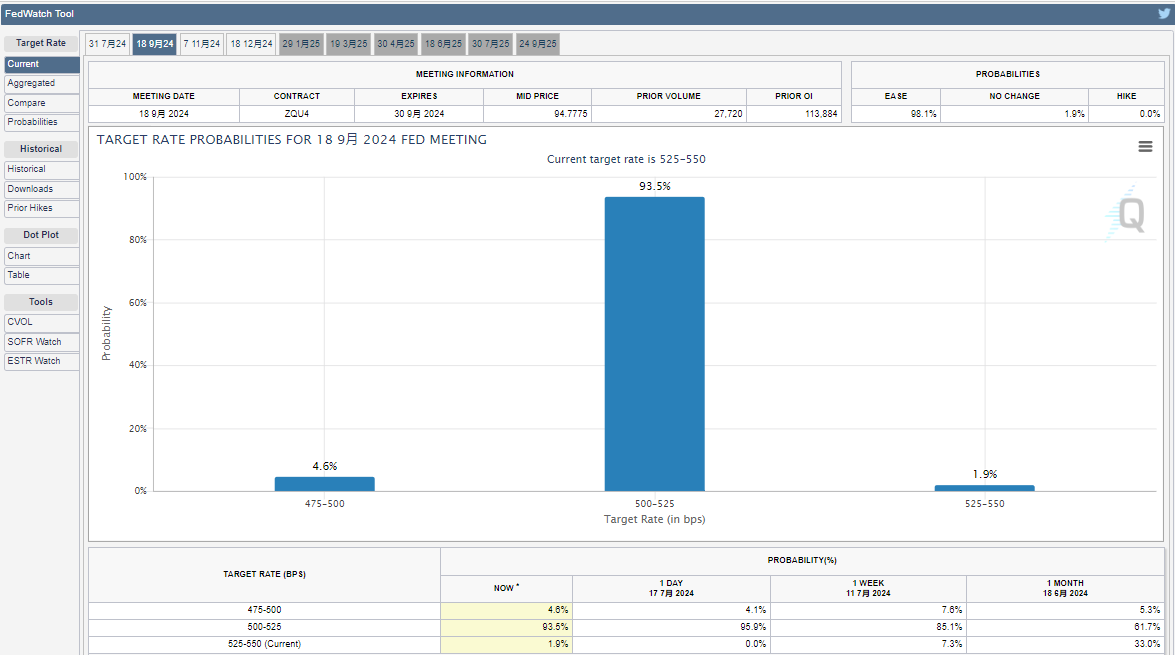Image resolution: width=1175 pixels, height=655 pixels.
Task: Click the Current target rate subtitle
Action: 626,160
